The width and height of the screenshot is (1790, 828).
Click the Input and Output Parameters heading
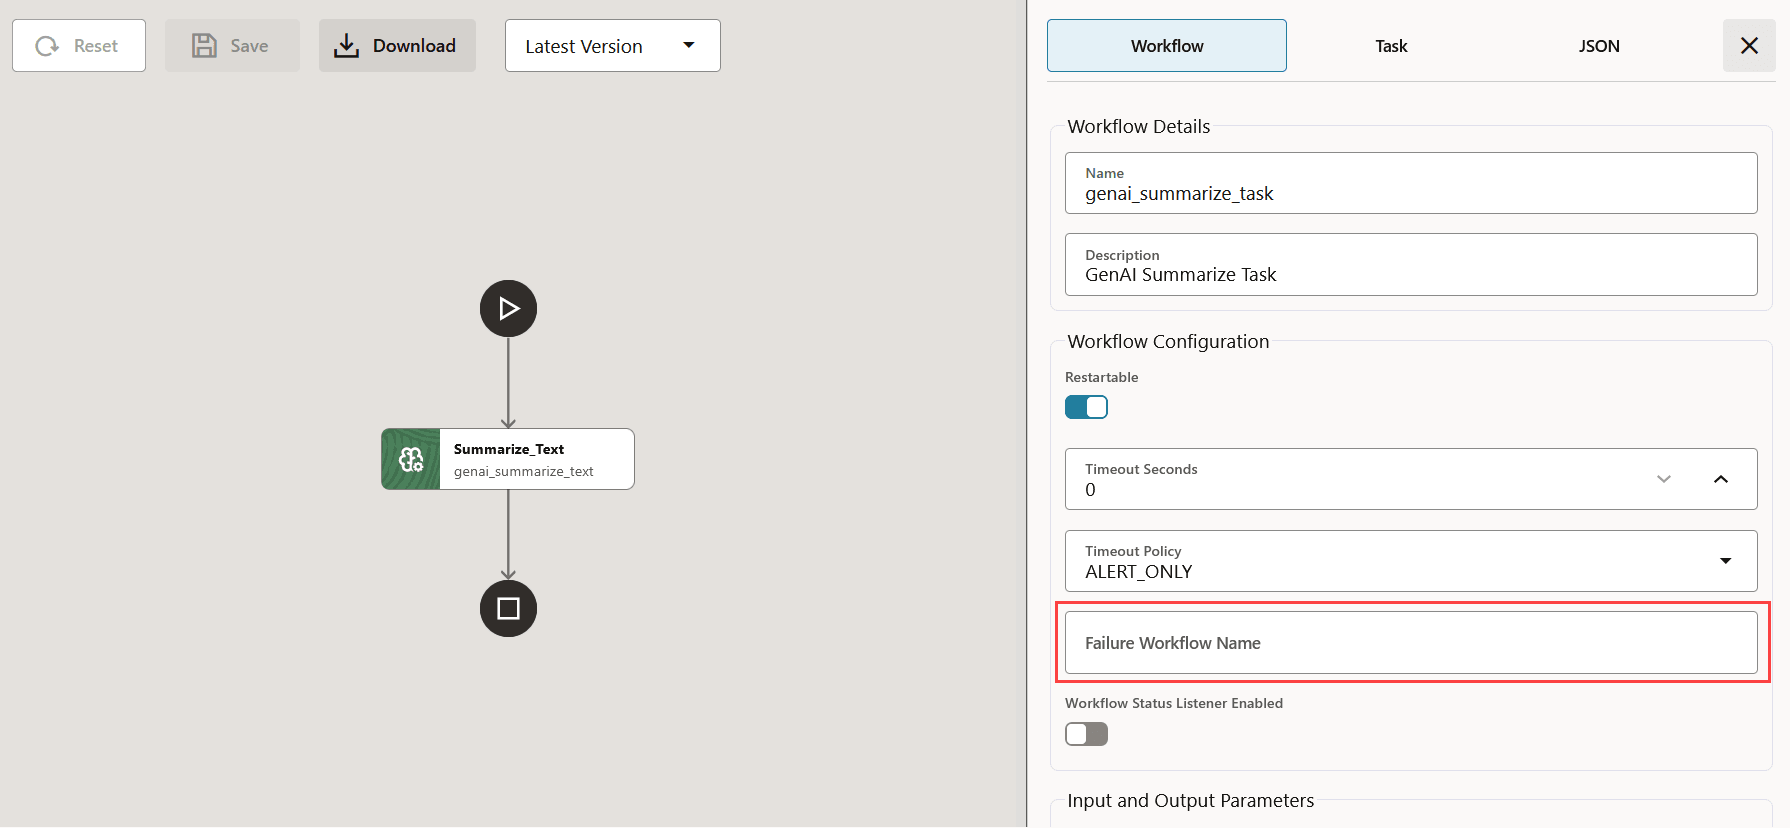(x=1190, y=801)
